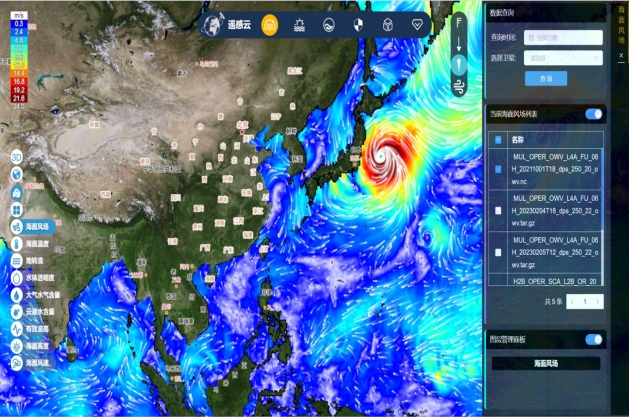Click the heart-shaped icon in top toolbar
Image resolution: width=629 pixels, height=417 pixels.
(417, 25)
